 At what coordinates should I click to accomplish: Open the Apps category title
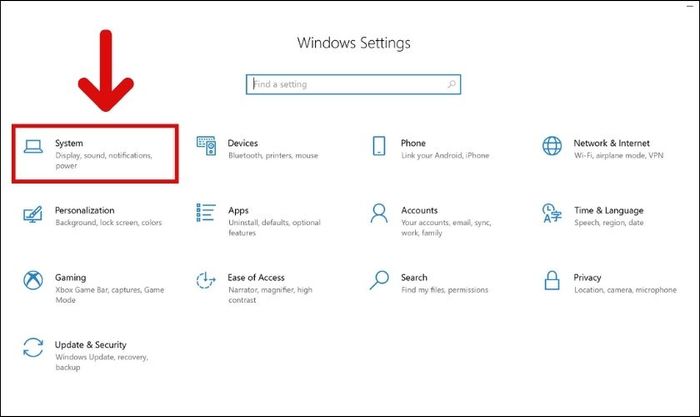238,211
